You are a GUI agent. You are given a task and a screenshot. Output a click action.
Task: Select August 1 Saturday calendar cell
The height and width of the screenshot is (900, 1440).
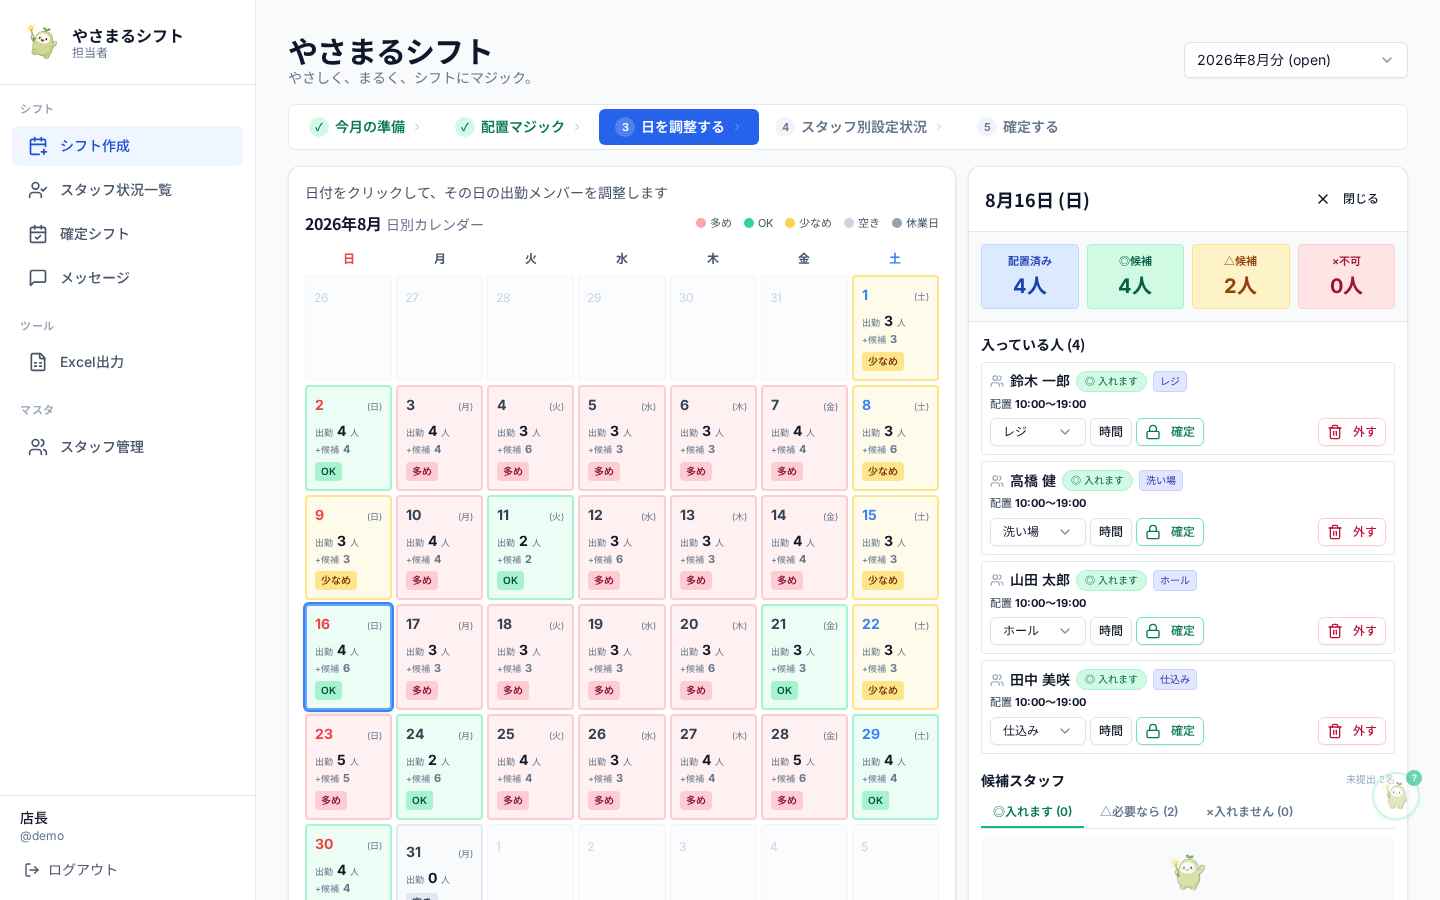(895, 328)
